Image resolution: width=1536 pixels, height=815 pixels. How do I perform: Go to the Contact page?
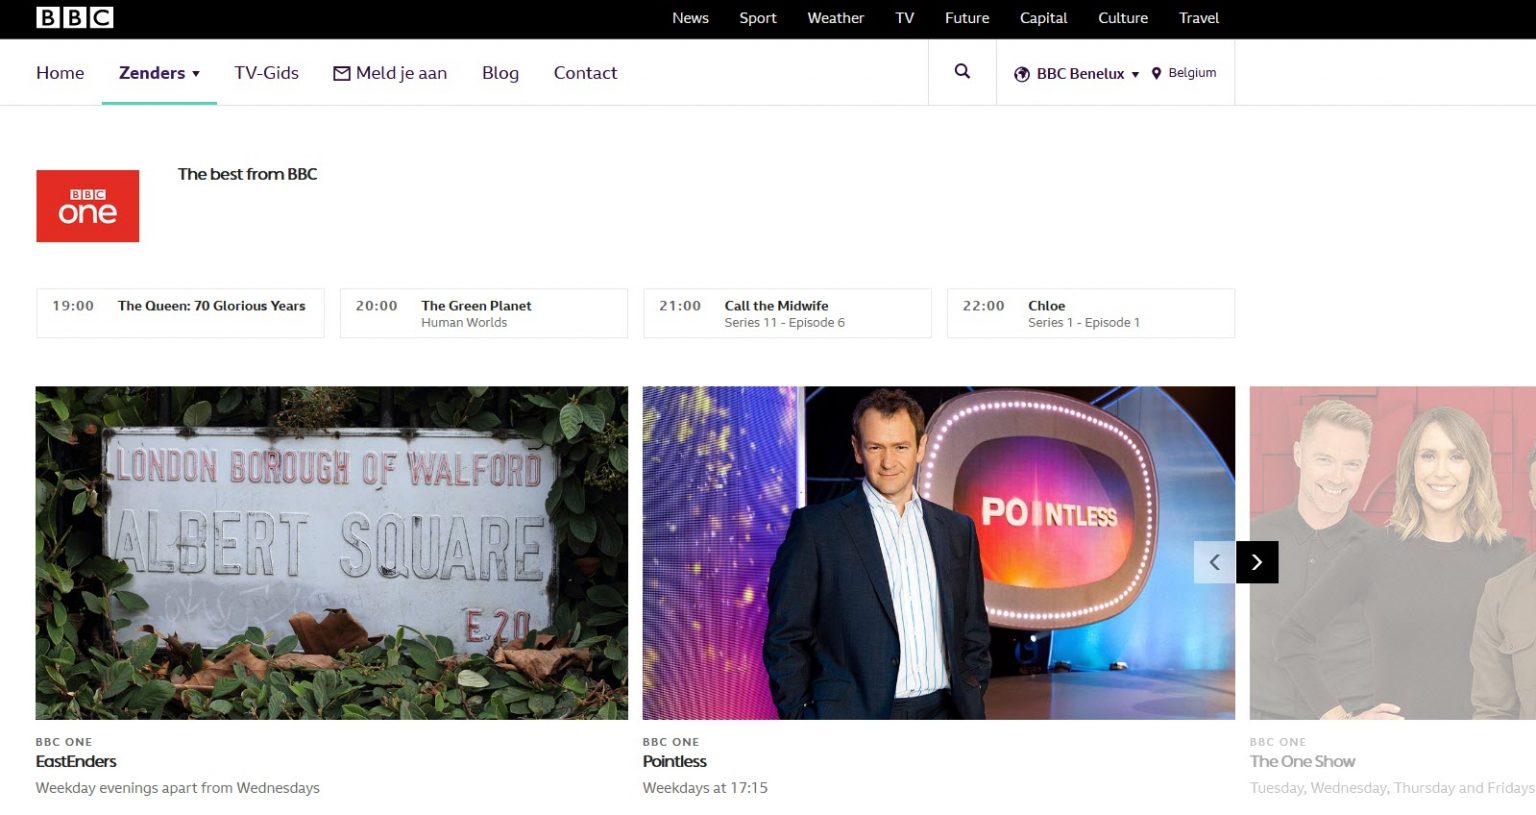[585, 72]
